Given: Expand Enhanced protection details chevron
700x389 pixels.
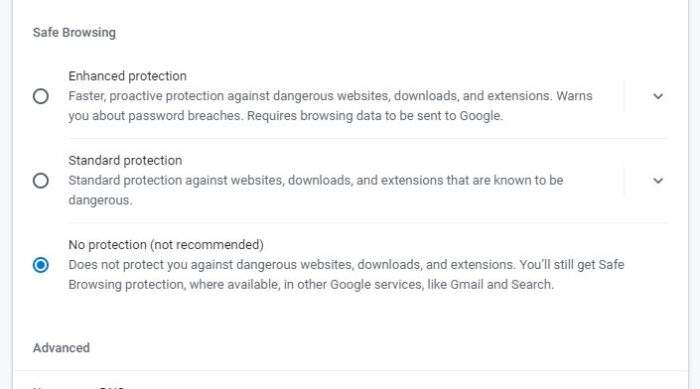Looking at the screenshot, I should coord(658,96).
